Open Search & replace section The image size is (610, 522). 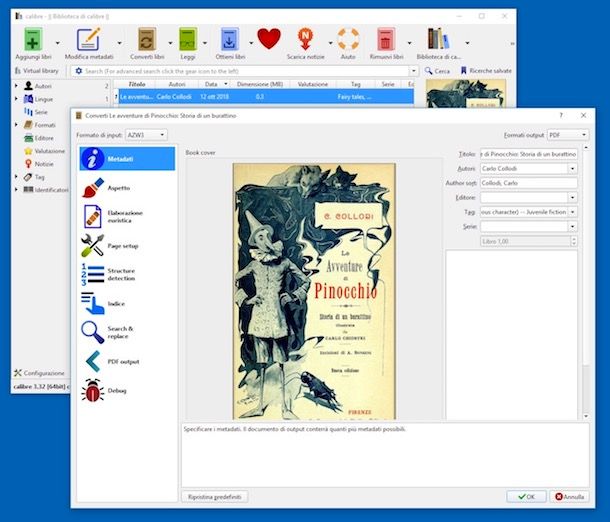coord(127,333)
